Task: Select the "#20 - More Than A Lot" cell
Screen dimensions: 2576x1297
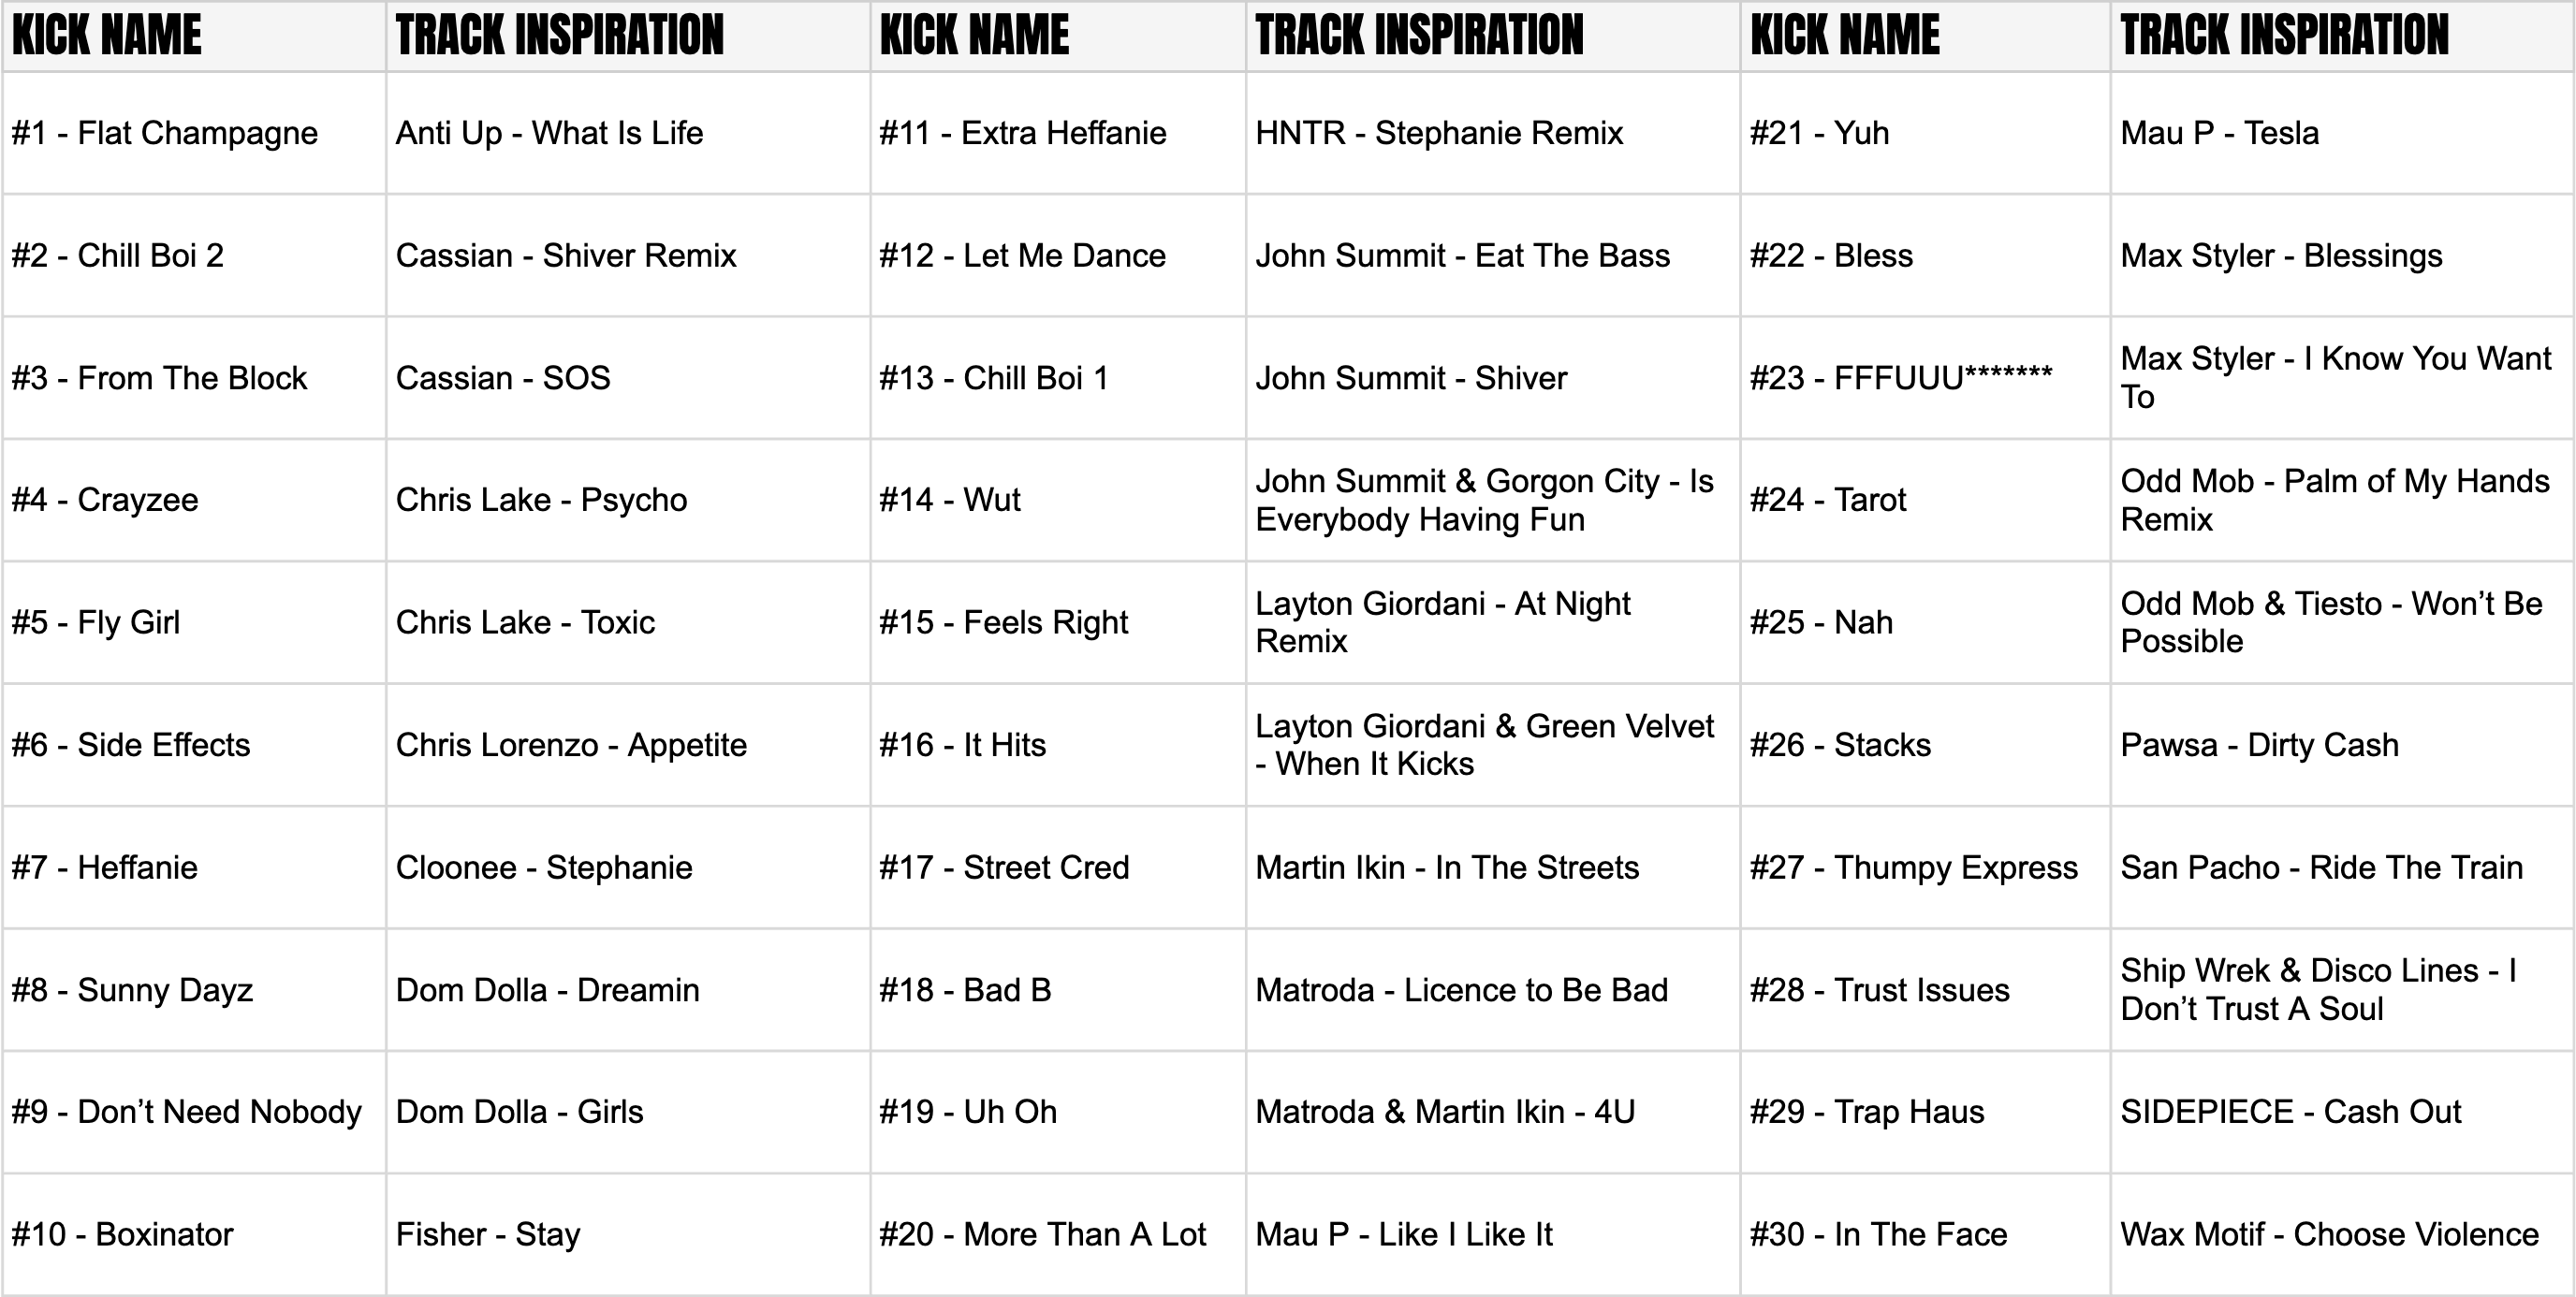Action: (1042, 1234)
